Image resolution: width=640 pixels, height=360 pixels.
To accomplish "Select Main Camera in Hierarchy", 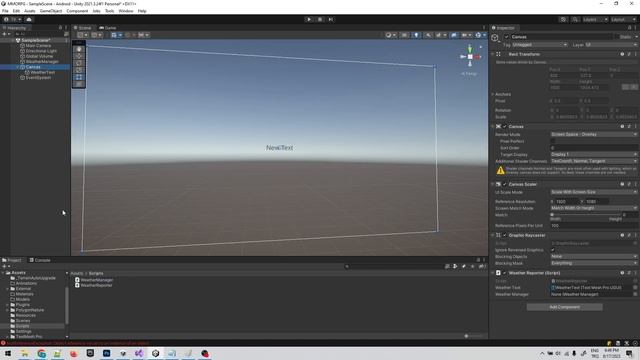I will point(38,46).
